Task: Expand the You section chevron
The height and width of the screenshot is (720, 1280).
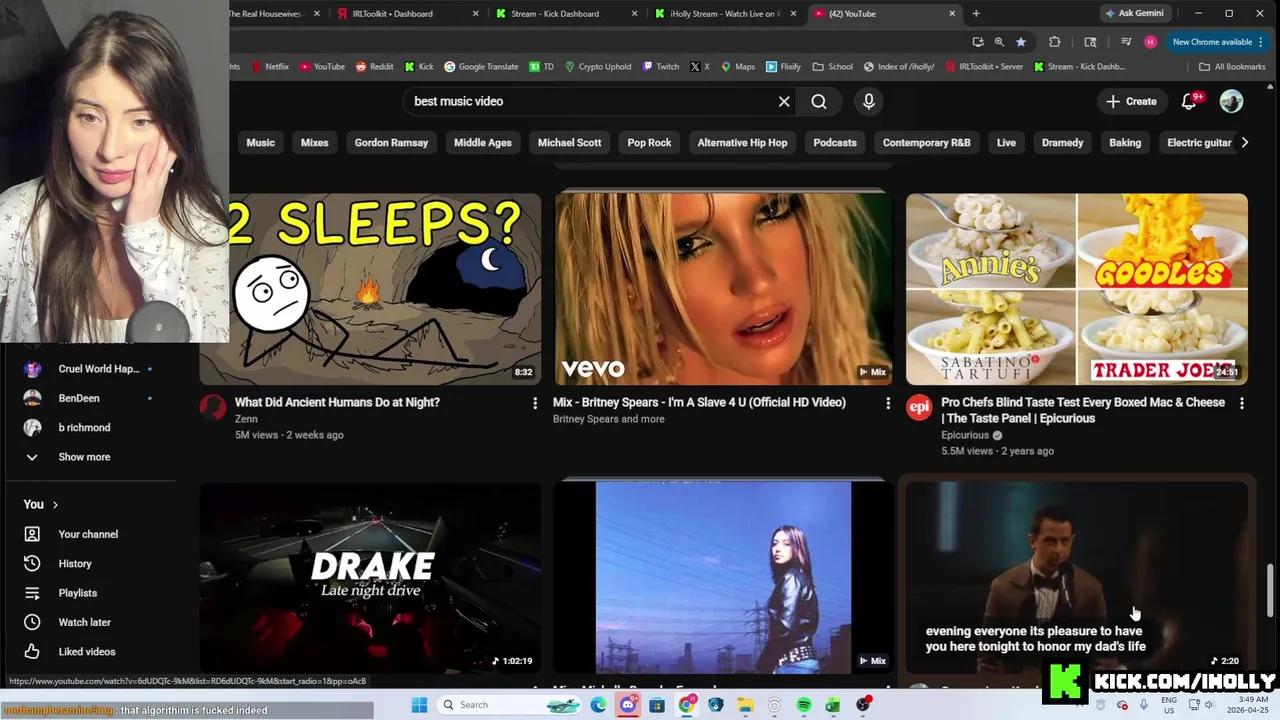Action: [55, 505]
